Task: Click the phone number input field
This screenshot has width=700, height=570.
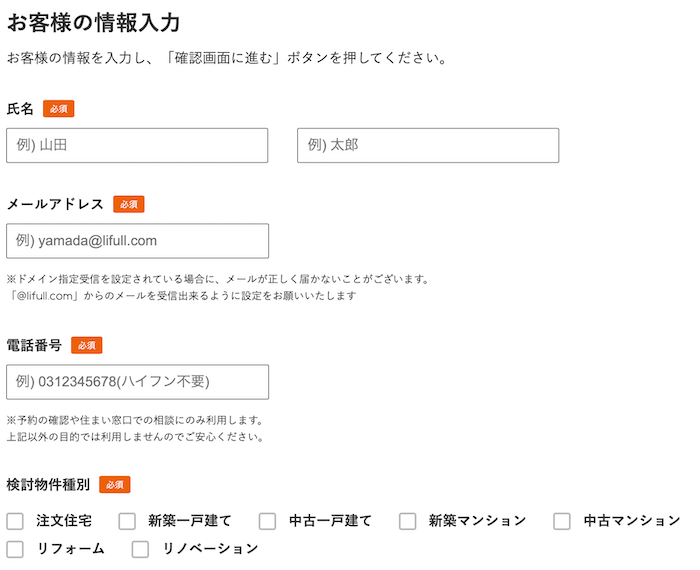Action: pos(138,382)
